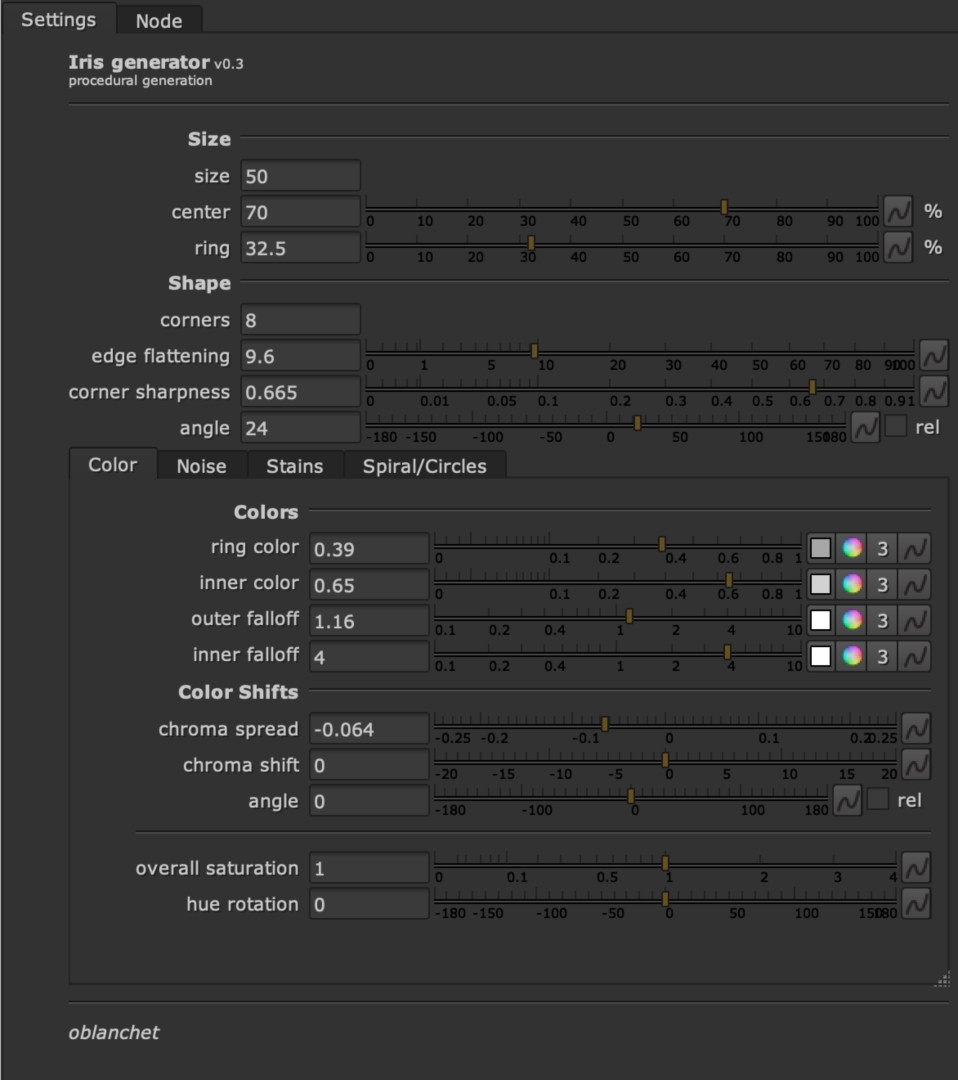Select the Spiral/Circles tab

point(424,466)
